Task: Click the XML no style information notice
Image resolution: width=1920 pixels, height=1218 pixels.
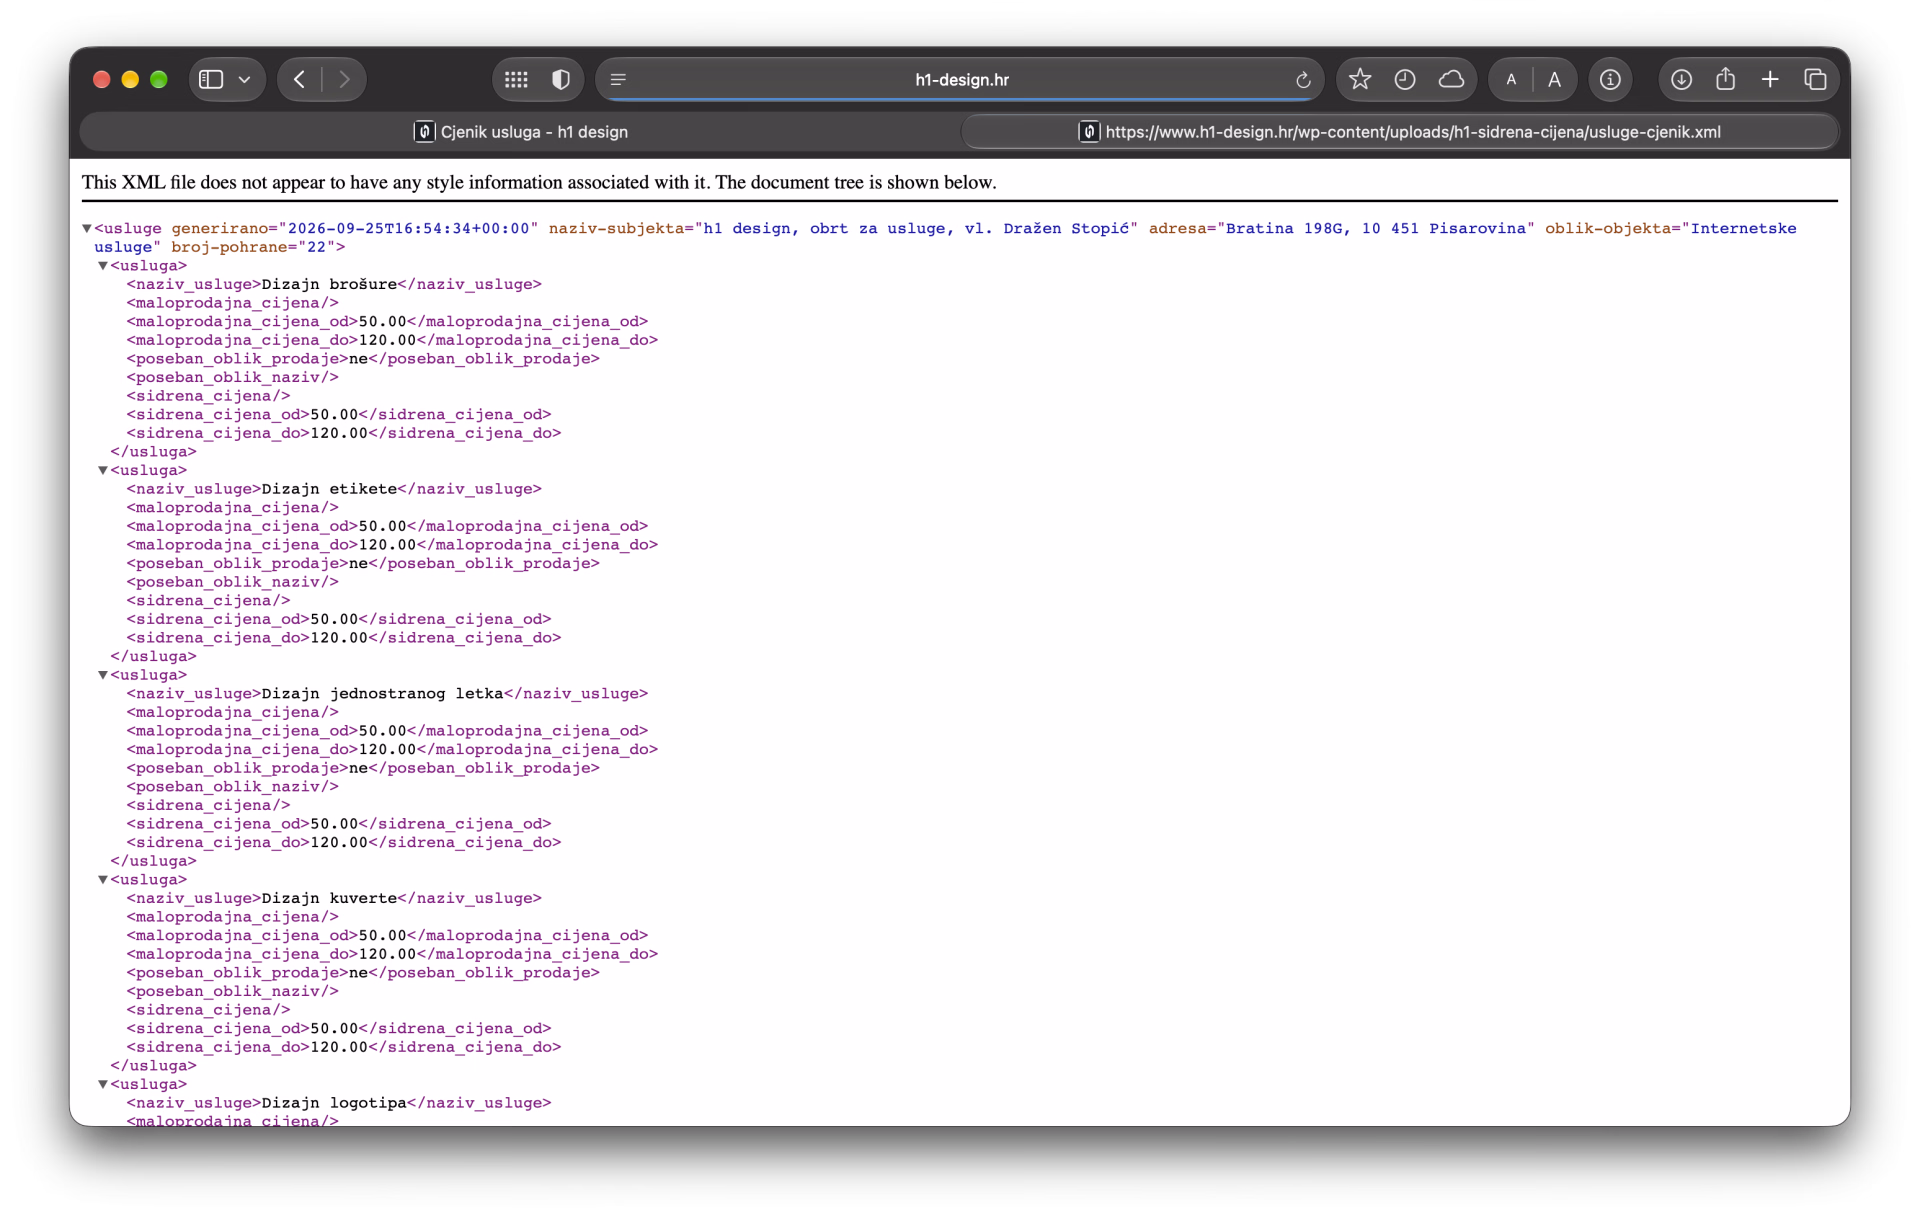Action: tap(539, 182)
